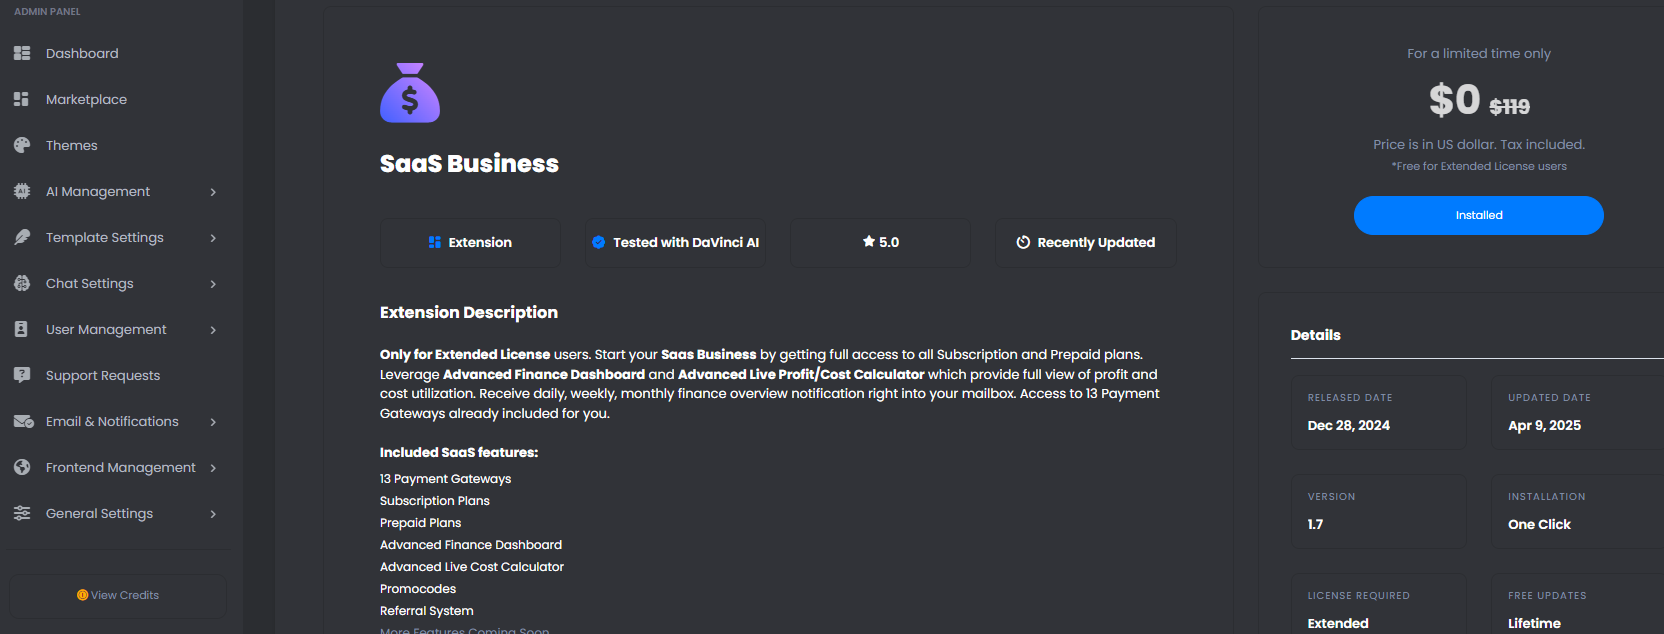
Task: Click the View Credits button
Action: [x=118, y=595]
